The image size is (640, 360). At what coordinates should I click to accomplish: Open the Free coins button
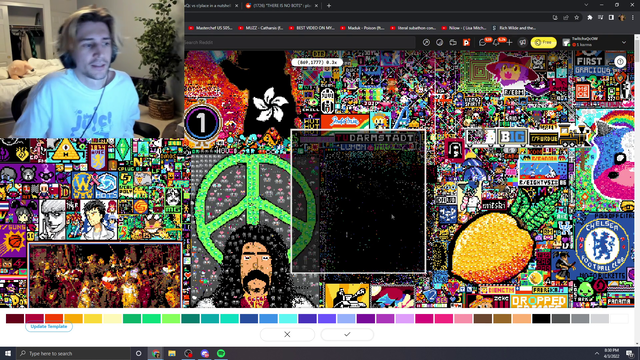tap(543, 42)
